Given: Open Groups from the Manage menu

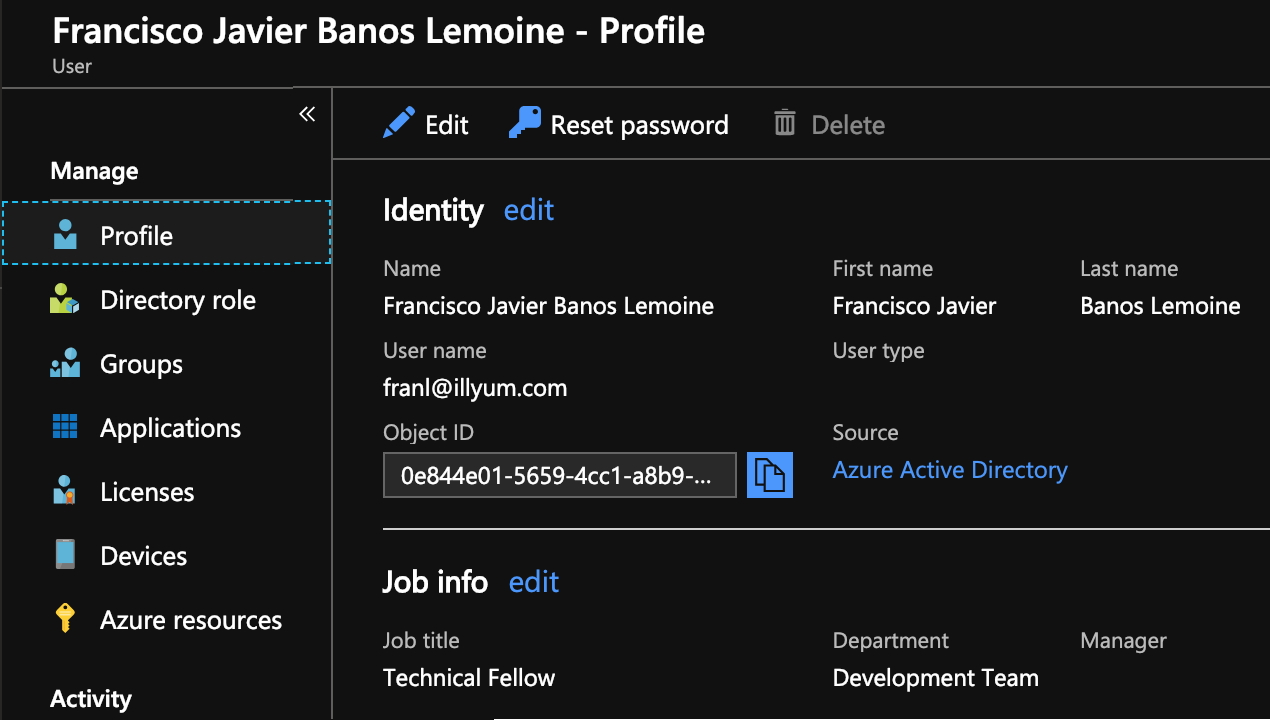Looking at the screenshot, I should pyautogui.click(x=140, y=362).
